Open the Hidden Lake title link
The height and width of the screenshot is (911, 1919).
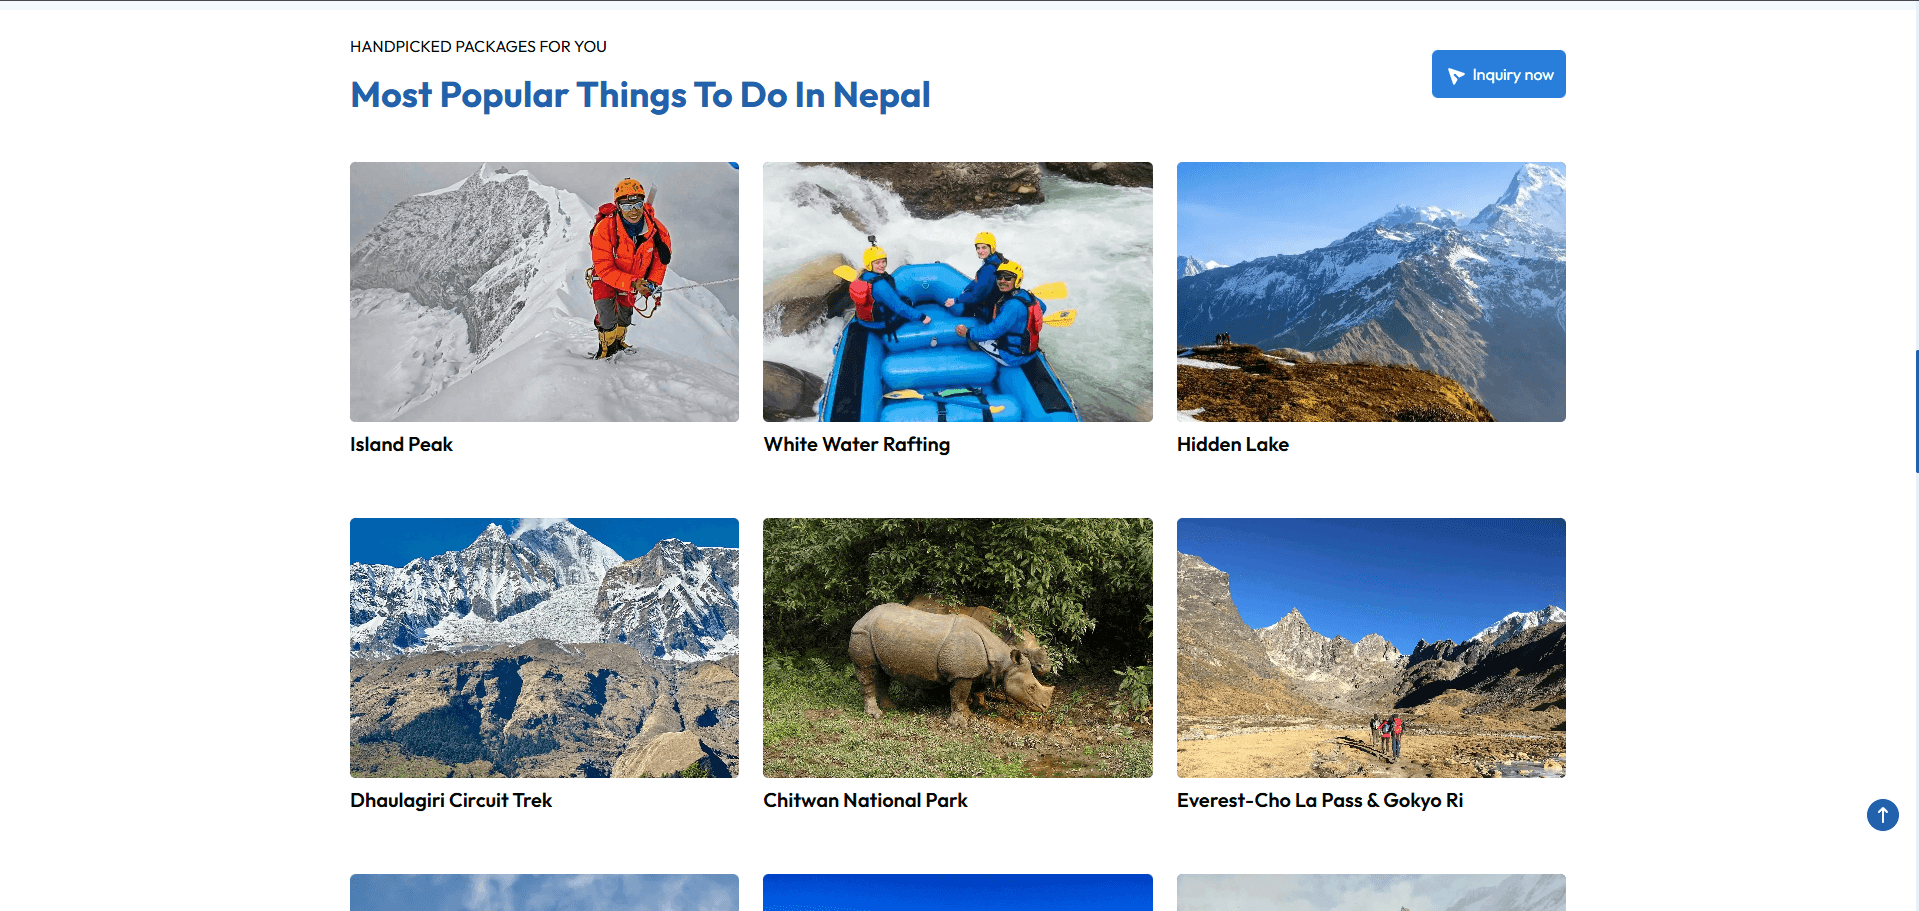click(1232, 445)
